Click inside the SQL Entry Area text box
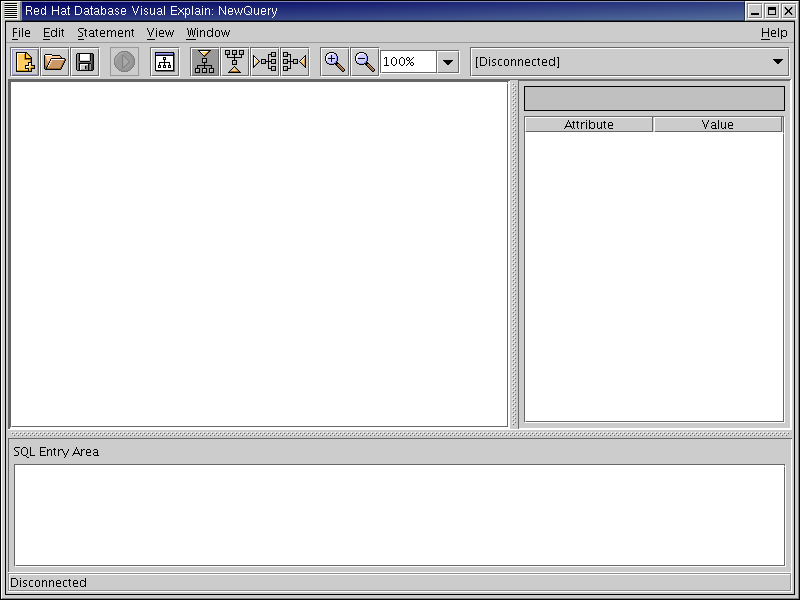The height and width of the screenshot is (600, 800). tap(399, 515)
